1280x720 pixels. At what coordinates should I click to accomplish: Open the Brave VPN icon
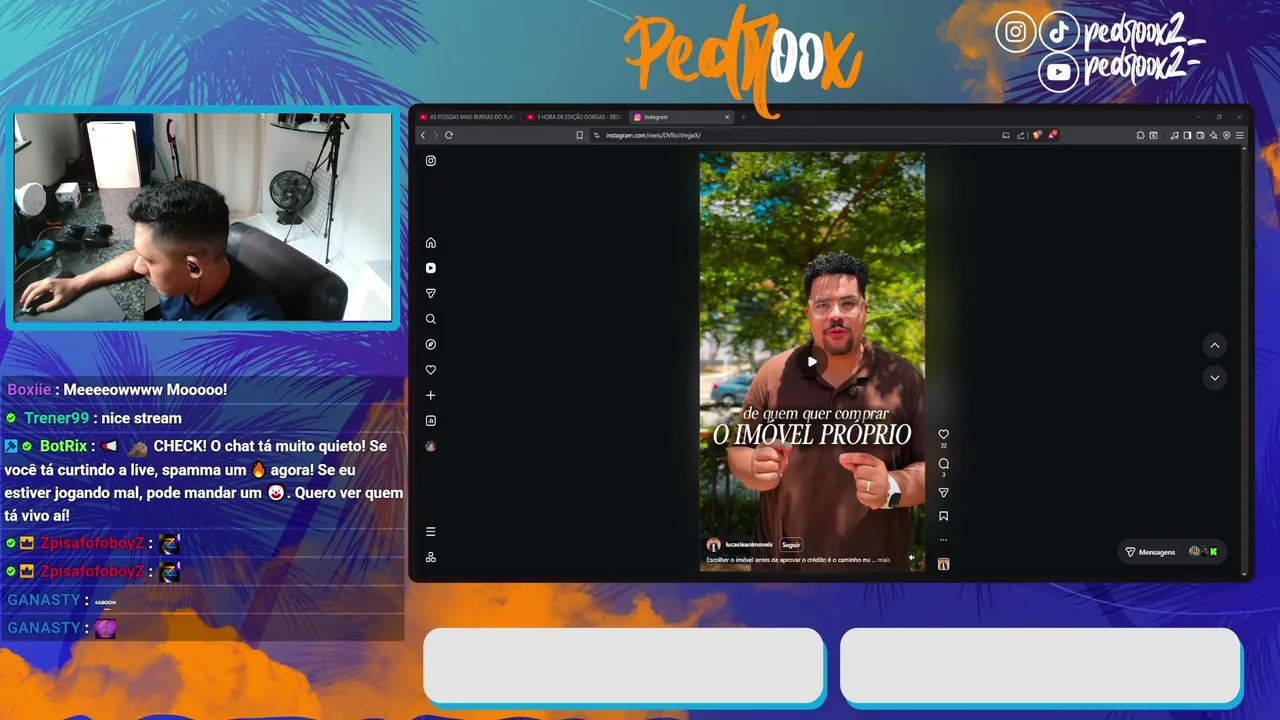click(x=1227, y=135)
